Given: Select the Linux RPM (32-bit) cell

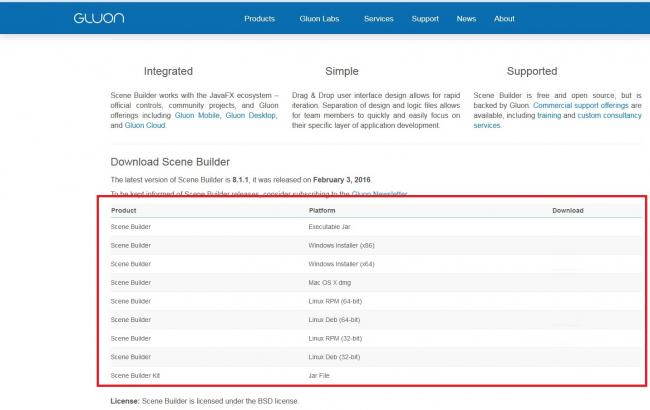Looking at the screenshot, I should 335,339.
